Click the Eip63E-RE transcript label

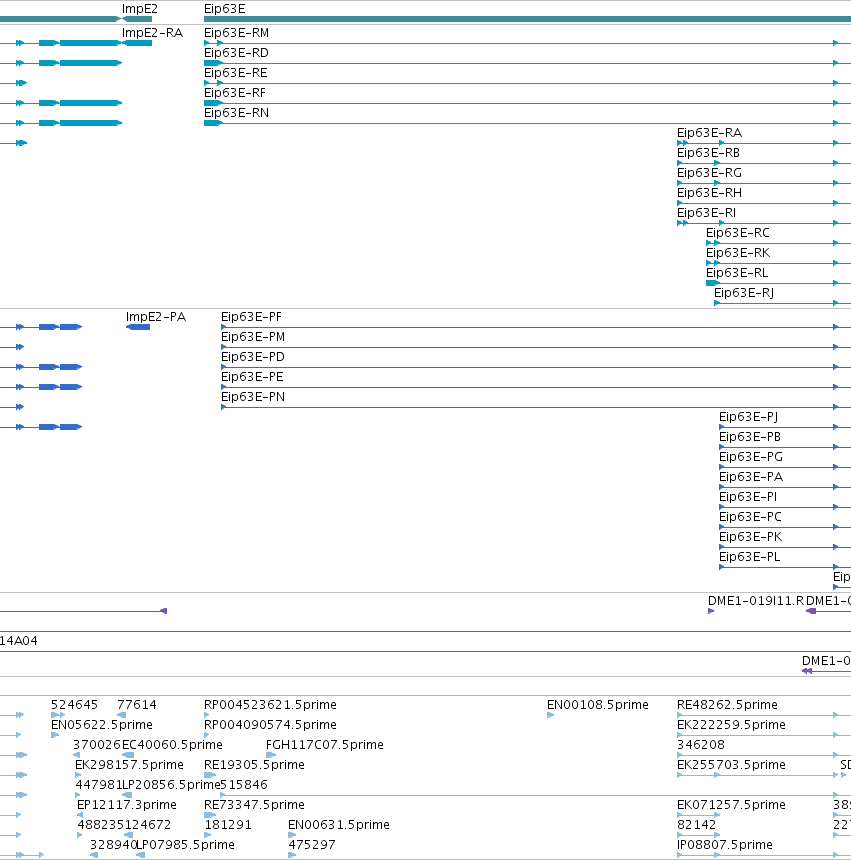pos(236,73)
